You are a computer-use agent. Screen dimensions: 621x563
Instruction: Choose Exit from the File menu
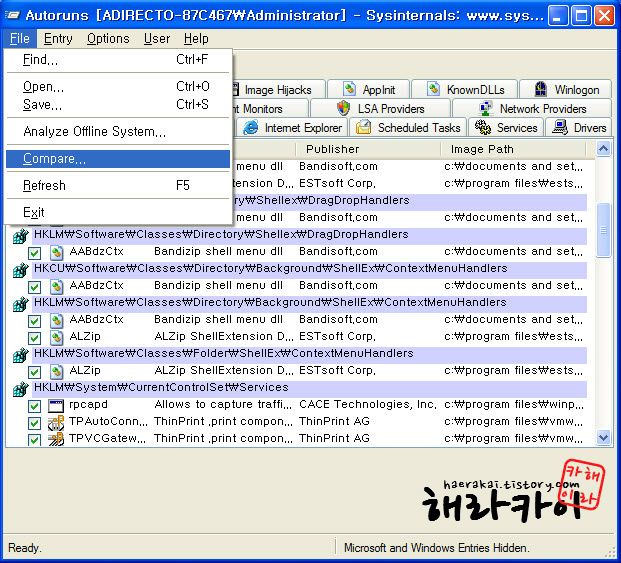click(118, 213)
